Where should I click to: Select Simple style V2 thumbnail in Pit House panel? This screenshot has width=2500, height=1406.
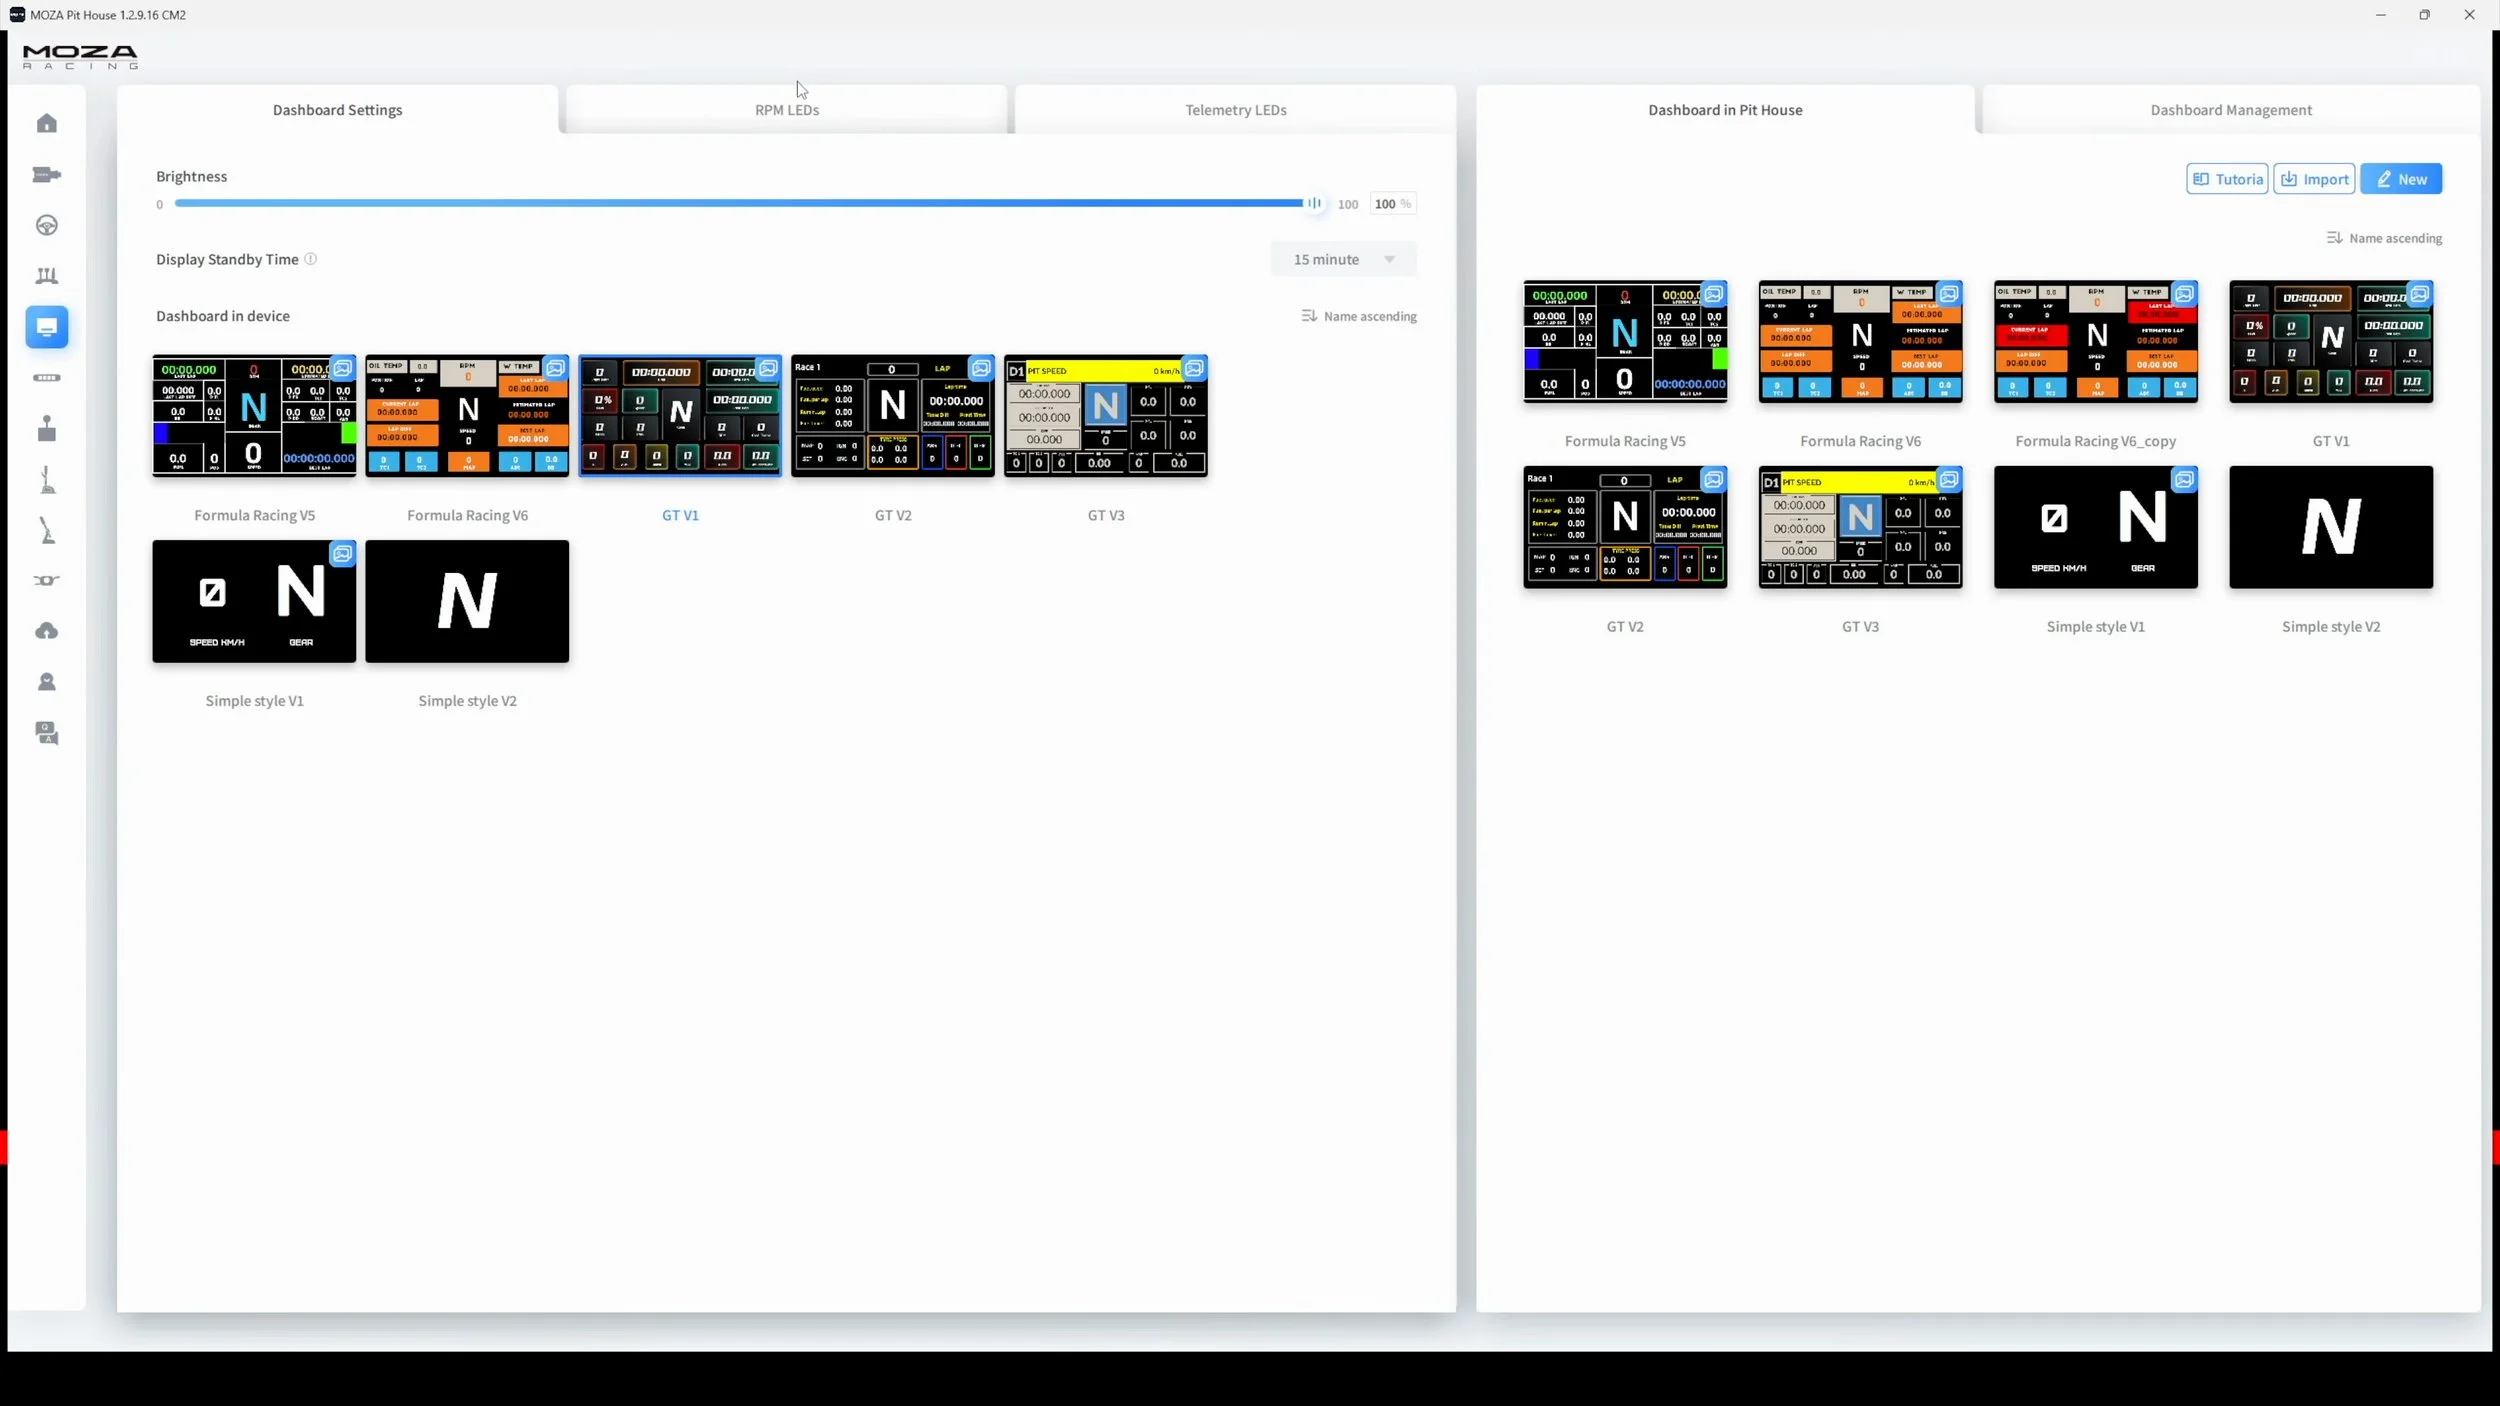tap(2331, 527)
